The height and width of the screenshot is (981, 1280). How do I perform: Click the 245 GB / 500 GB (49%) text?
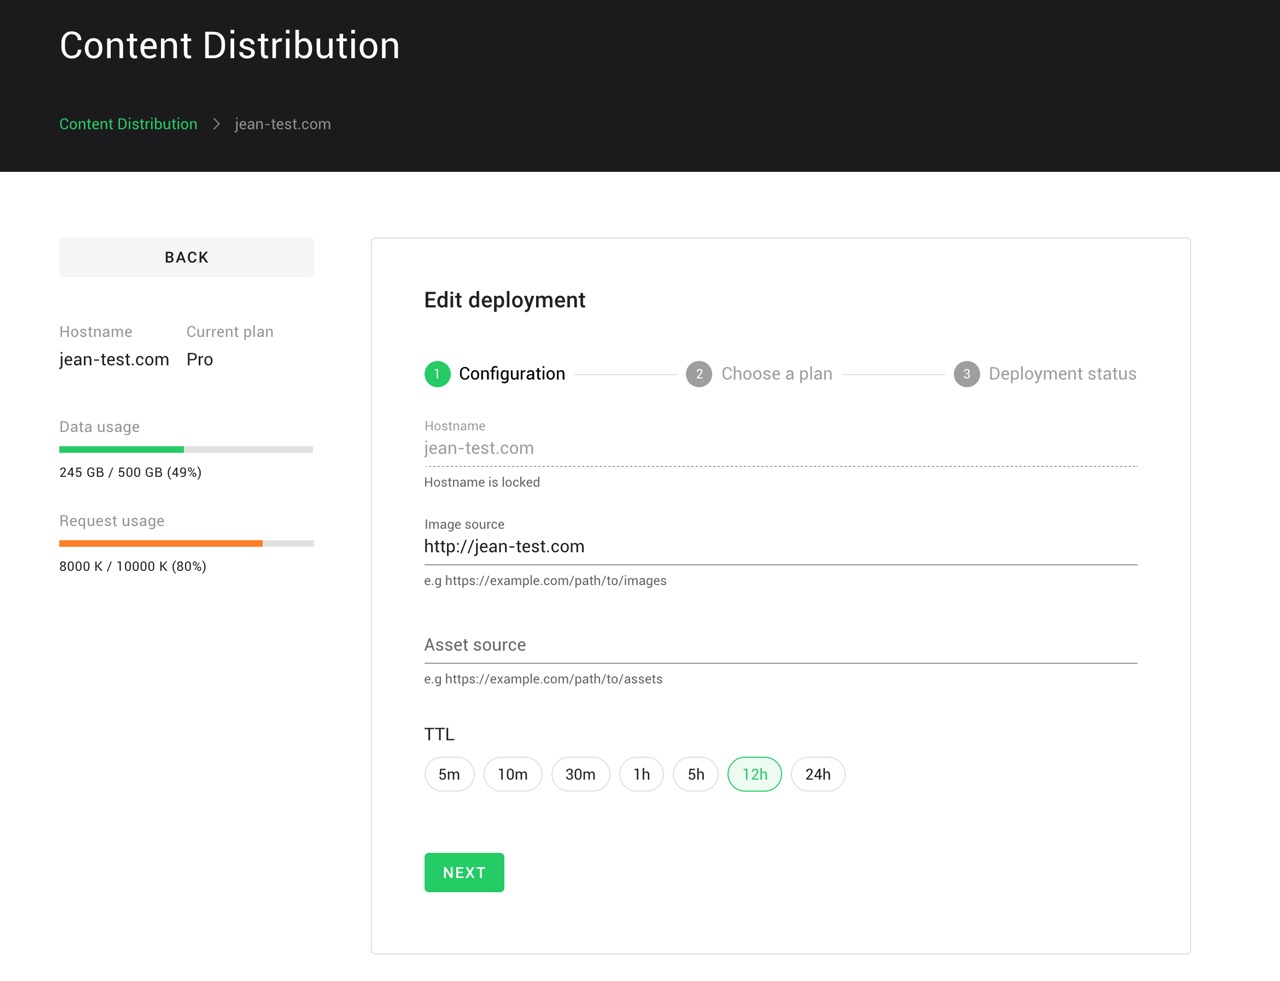tap(130, 472)
